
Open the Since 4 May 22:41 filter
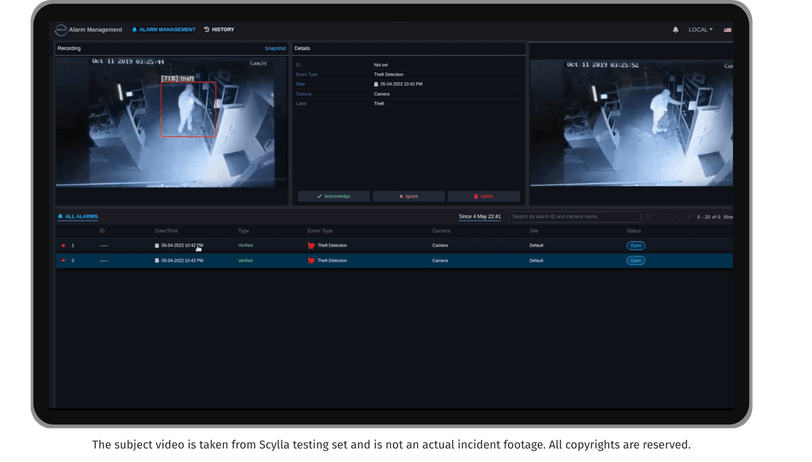pyautogui.click(x=480, y=216)
